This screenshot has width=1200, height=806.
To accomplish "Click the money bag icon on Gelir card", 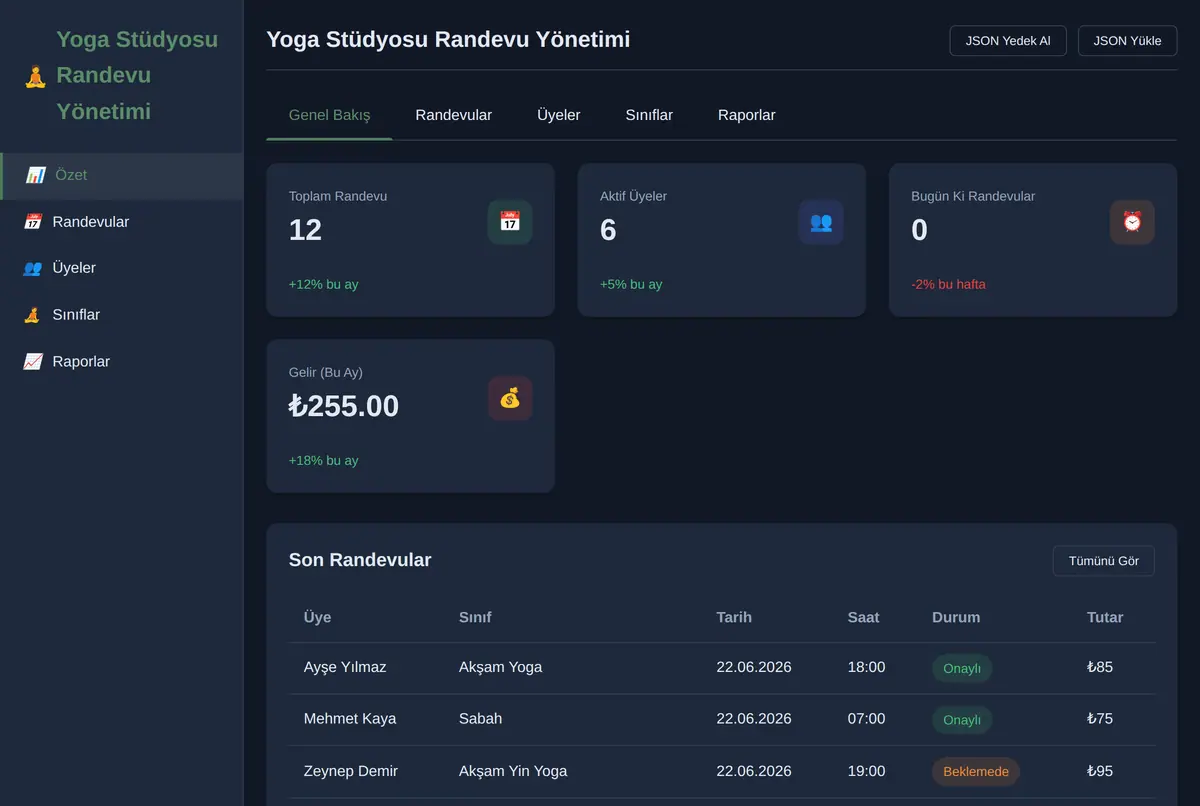I will point(510,398).
